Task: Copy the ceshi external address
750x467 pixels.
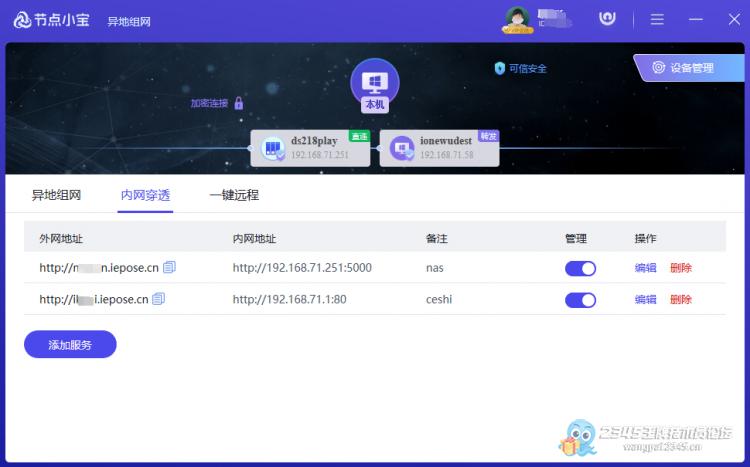Action: point(158,299)
